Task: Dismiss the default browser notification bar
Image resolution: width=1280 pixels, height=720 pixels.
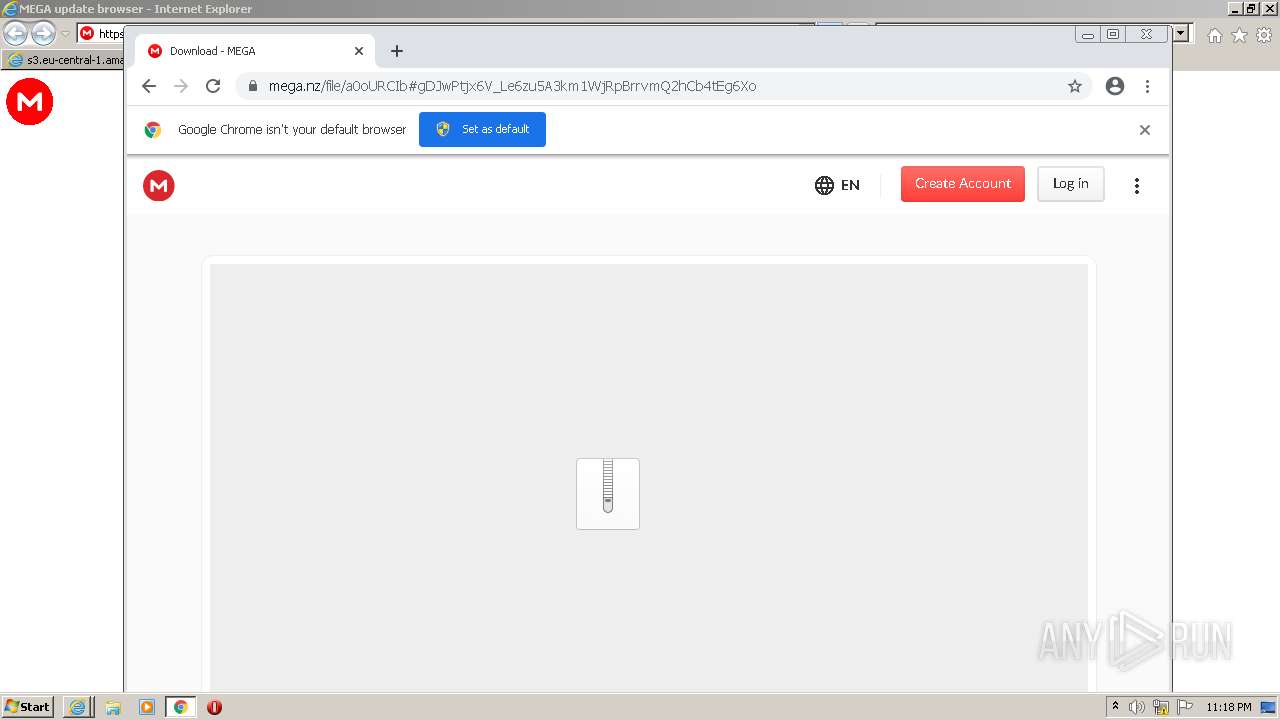Action: (x=1145, y=130)
